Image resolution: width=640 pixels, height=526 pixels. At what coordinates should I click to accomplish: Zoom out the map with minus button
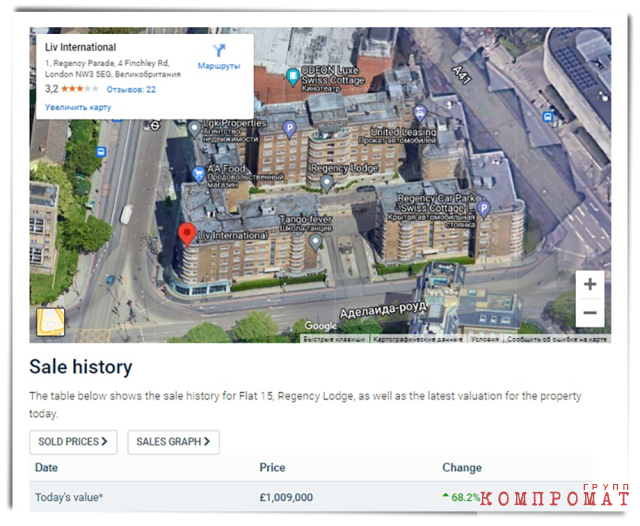(x=590, y=313)
